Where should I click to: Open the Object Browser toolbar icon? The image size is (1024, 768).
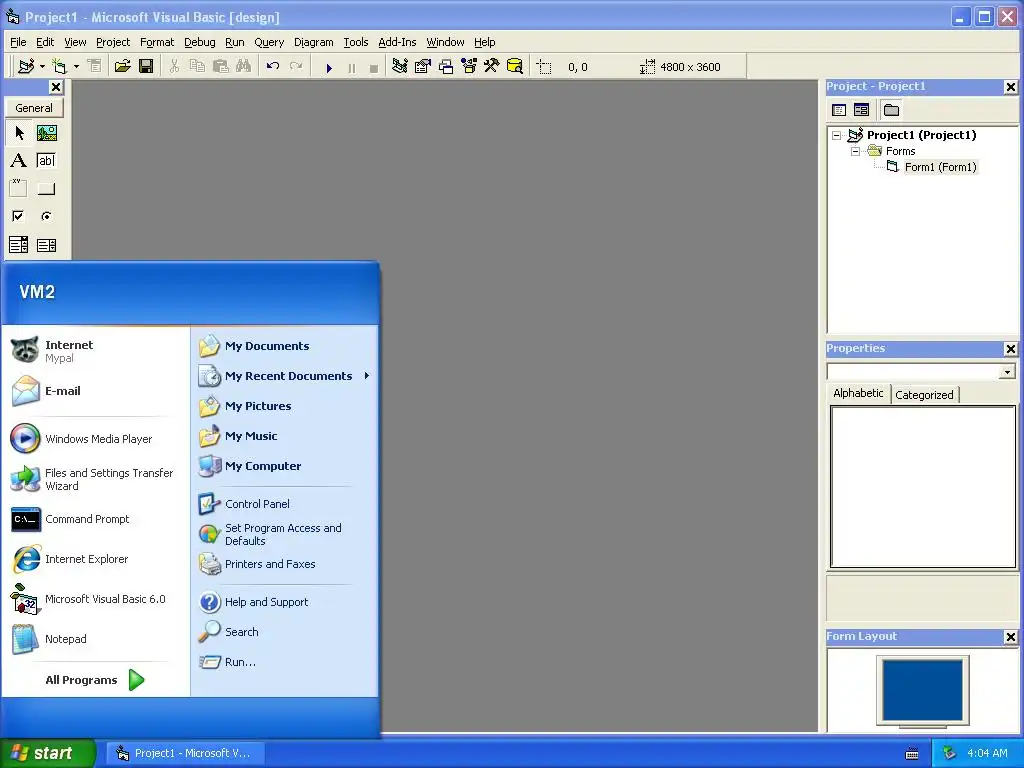(x=469, y=66)
